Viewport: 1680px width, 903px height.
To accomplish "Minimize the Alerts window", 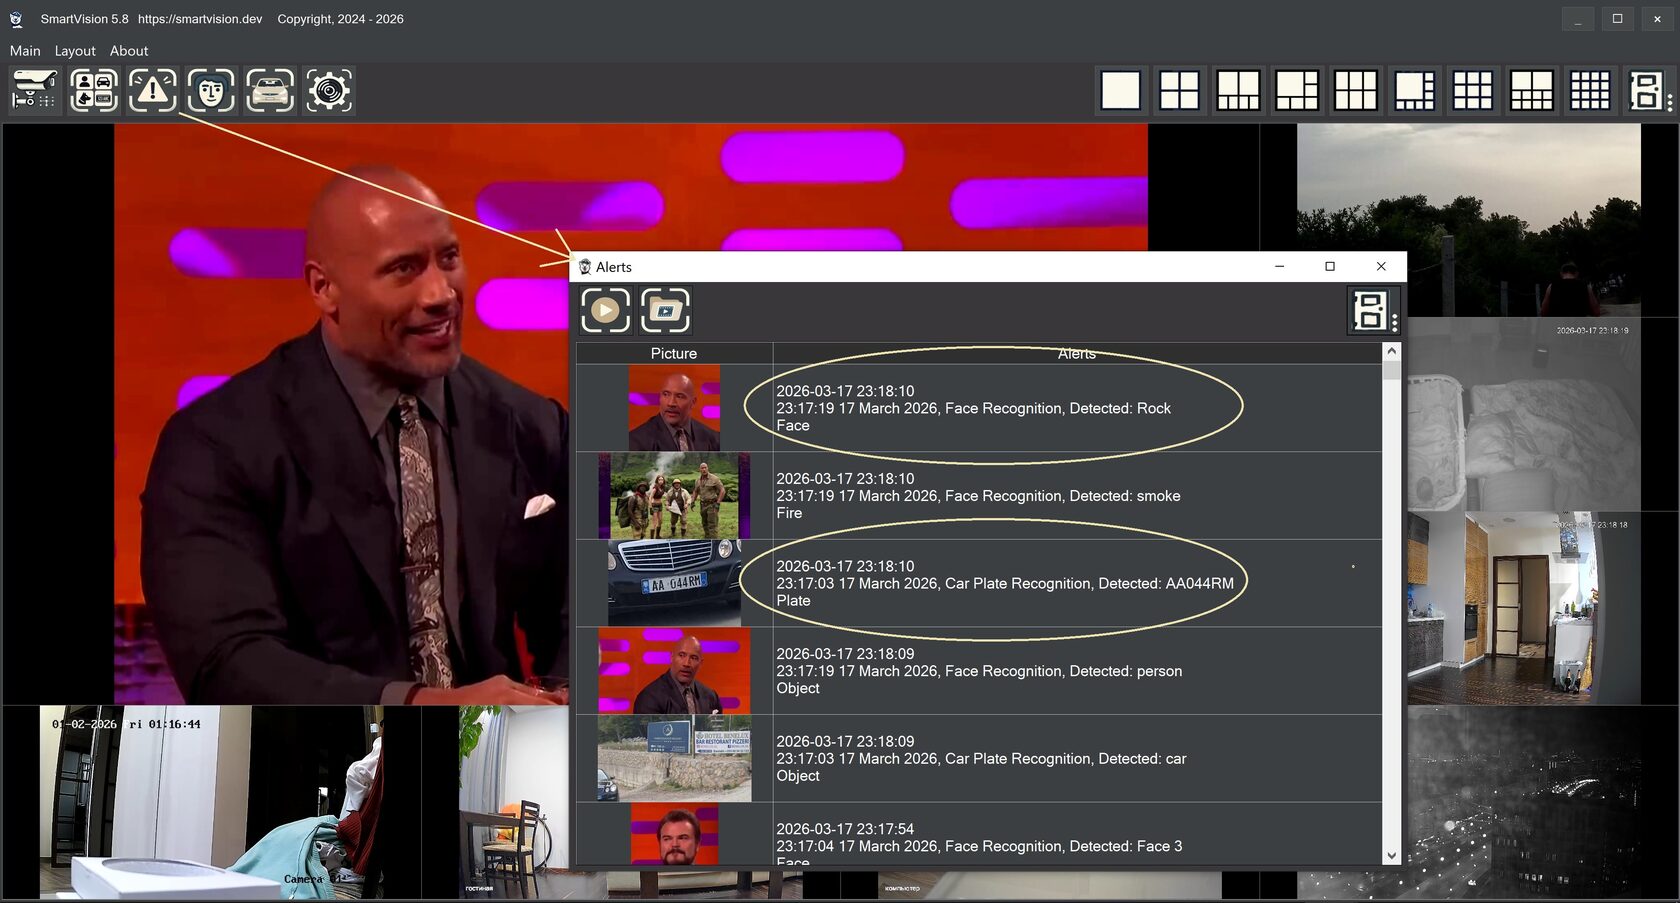I will (1279, 266).
